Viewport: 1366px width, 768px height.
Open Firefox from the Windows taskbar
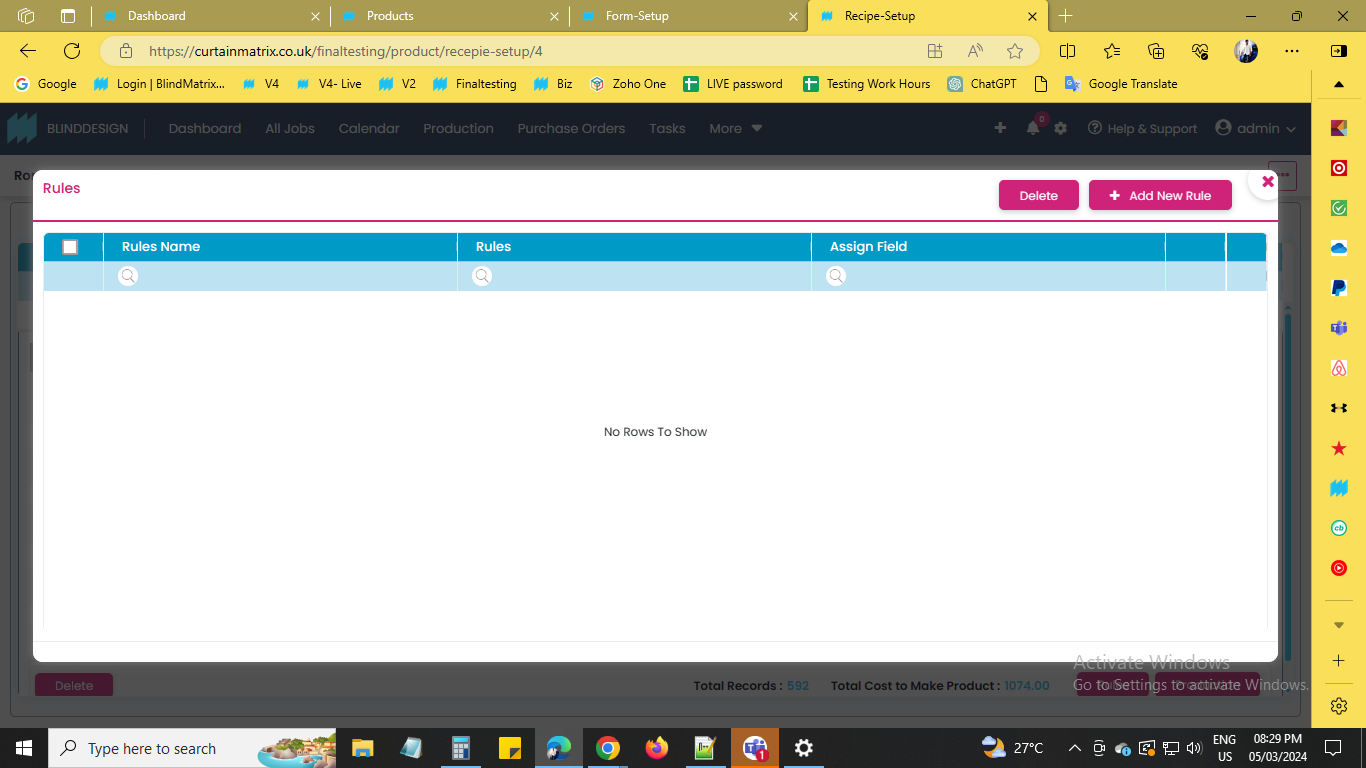coord(657,748)
